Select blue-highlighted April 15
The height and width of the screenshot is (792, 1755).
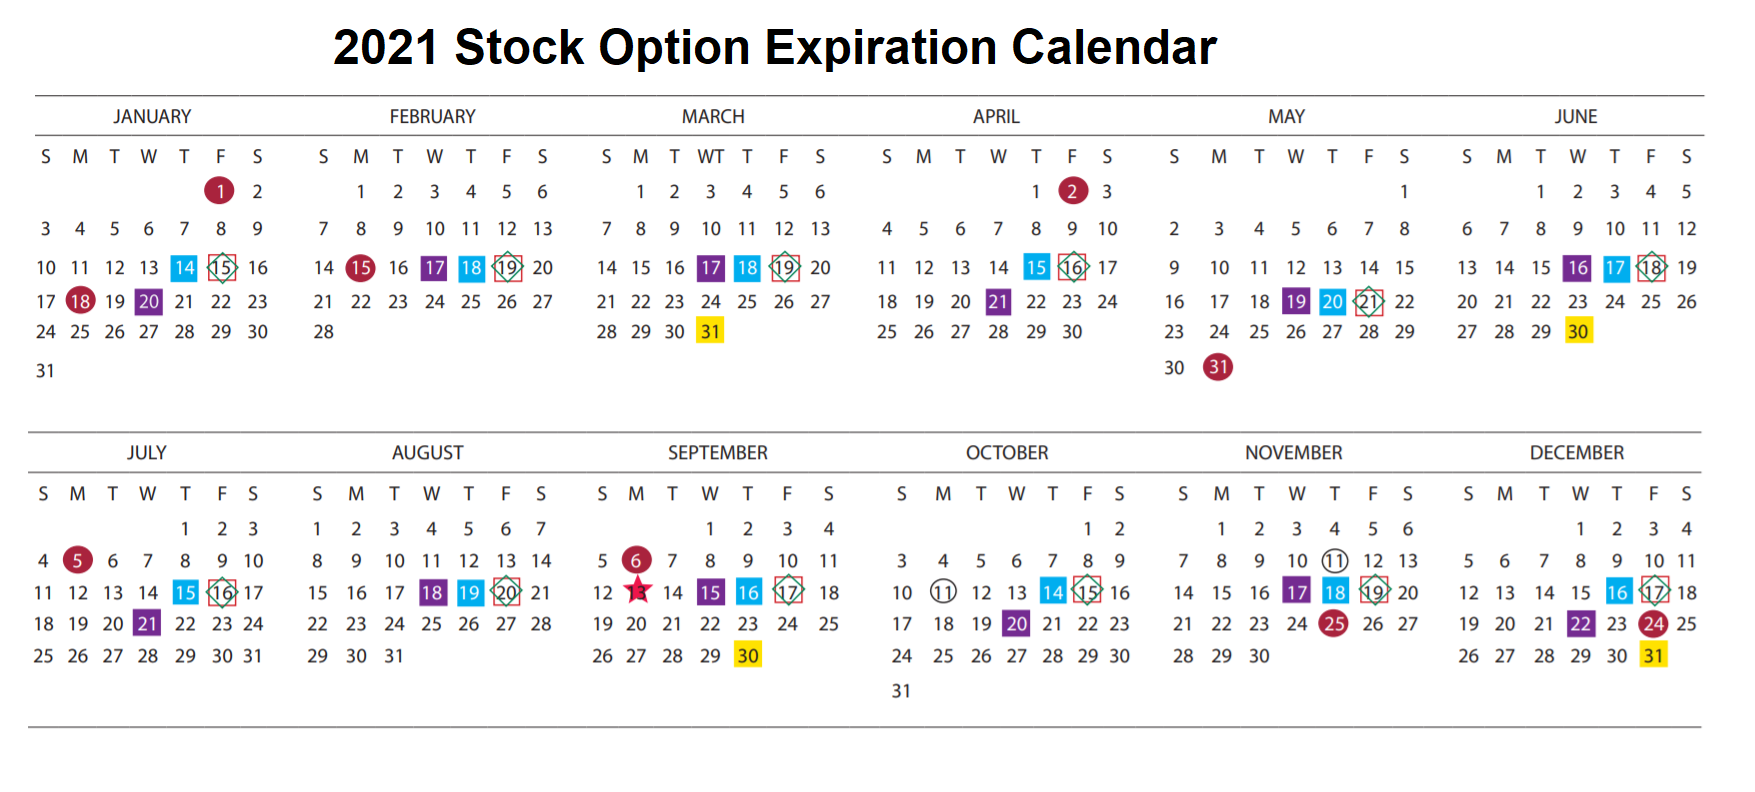1036,268
